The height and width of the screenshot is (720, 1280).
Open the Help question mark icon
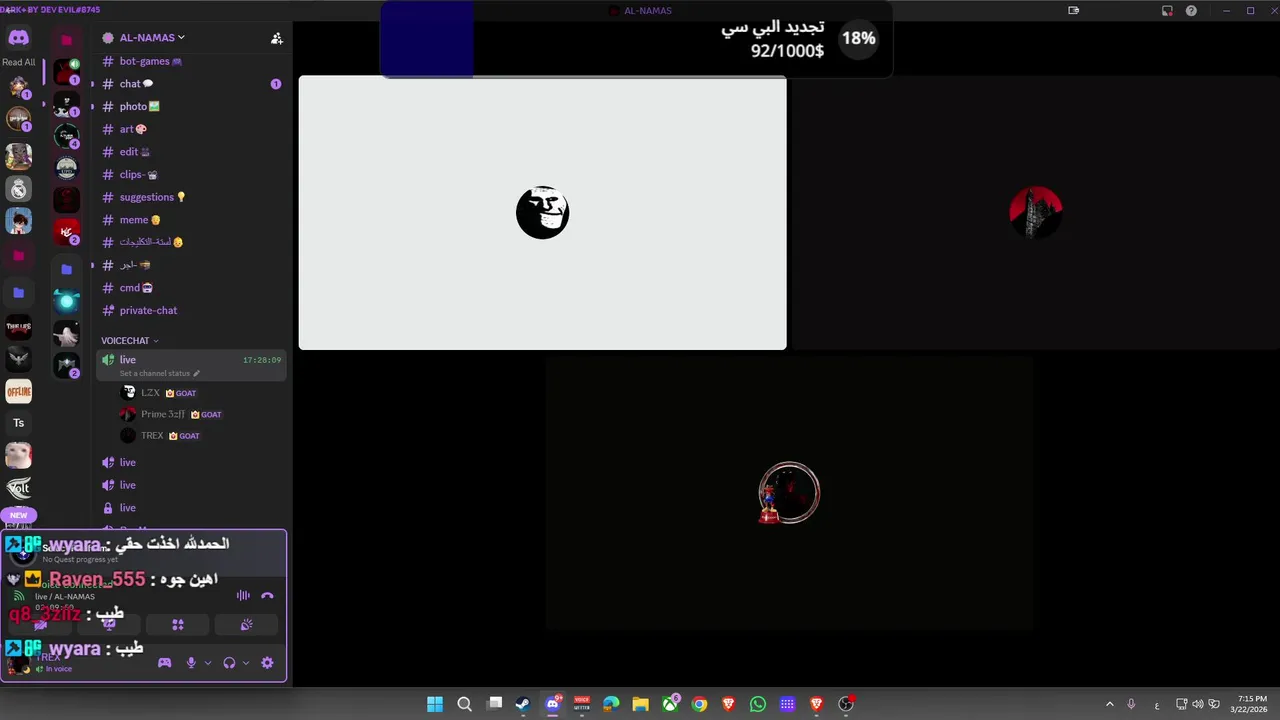coord(1191,11)
